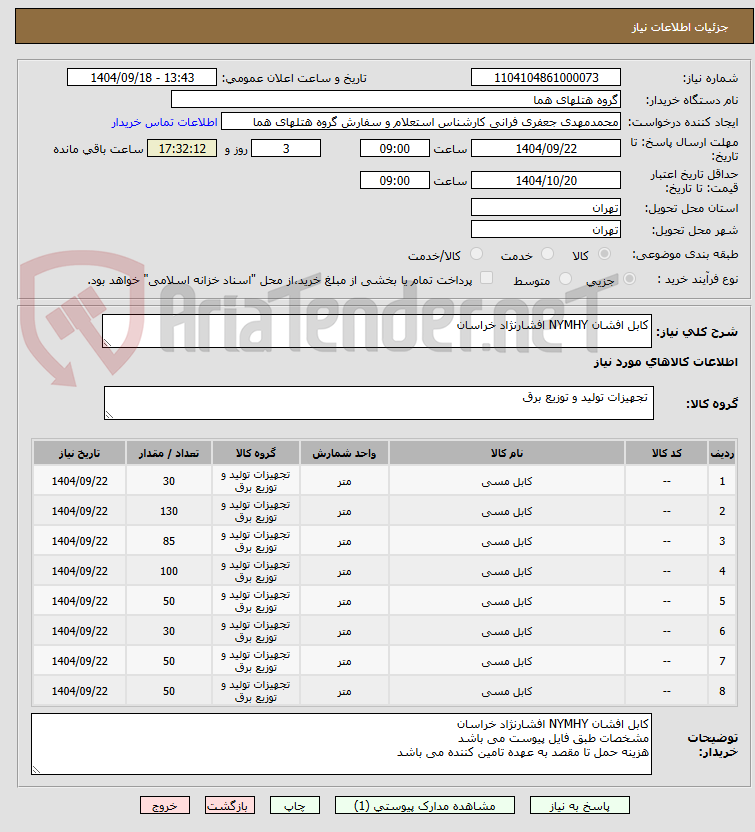Screen dimensions: 755x832
Task: Select the کالا radio button
Action: coord(604,254)
